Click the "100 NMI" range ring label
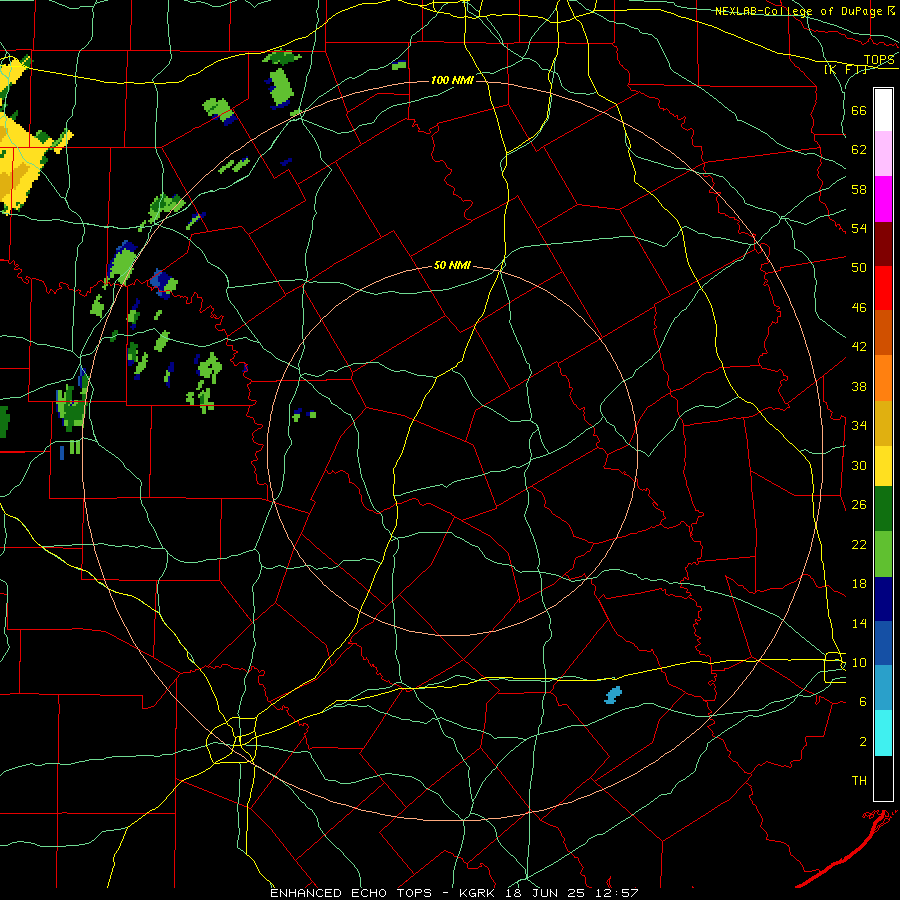This screenshot has width=900, height=900. (x=452, y=80)
